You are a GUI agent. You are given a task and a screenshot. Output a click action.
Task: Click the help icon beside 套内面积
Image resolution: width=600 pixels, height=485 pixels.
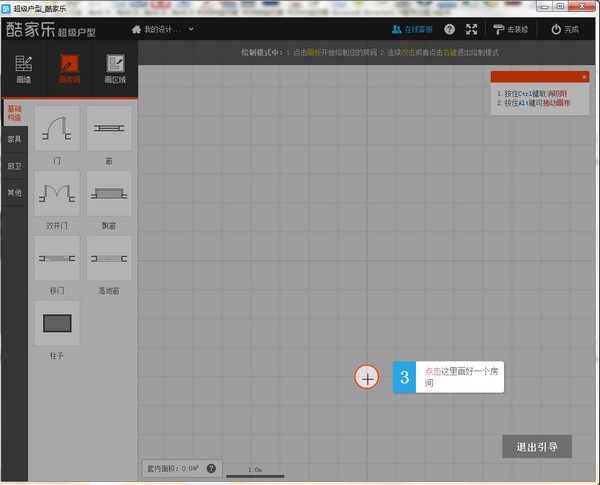coord(211,468)
